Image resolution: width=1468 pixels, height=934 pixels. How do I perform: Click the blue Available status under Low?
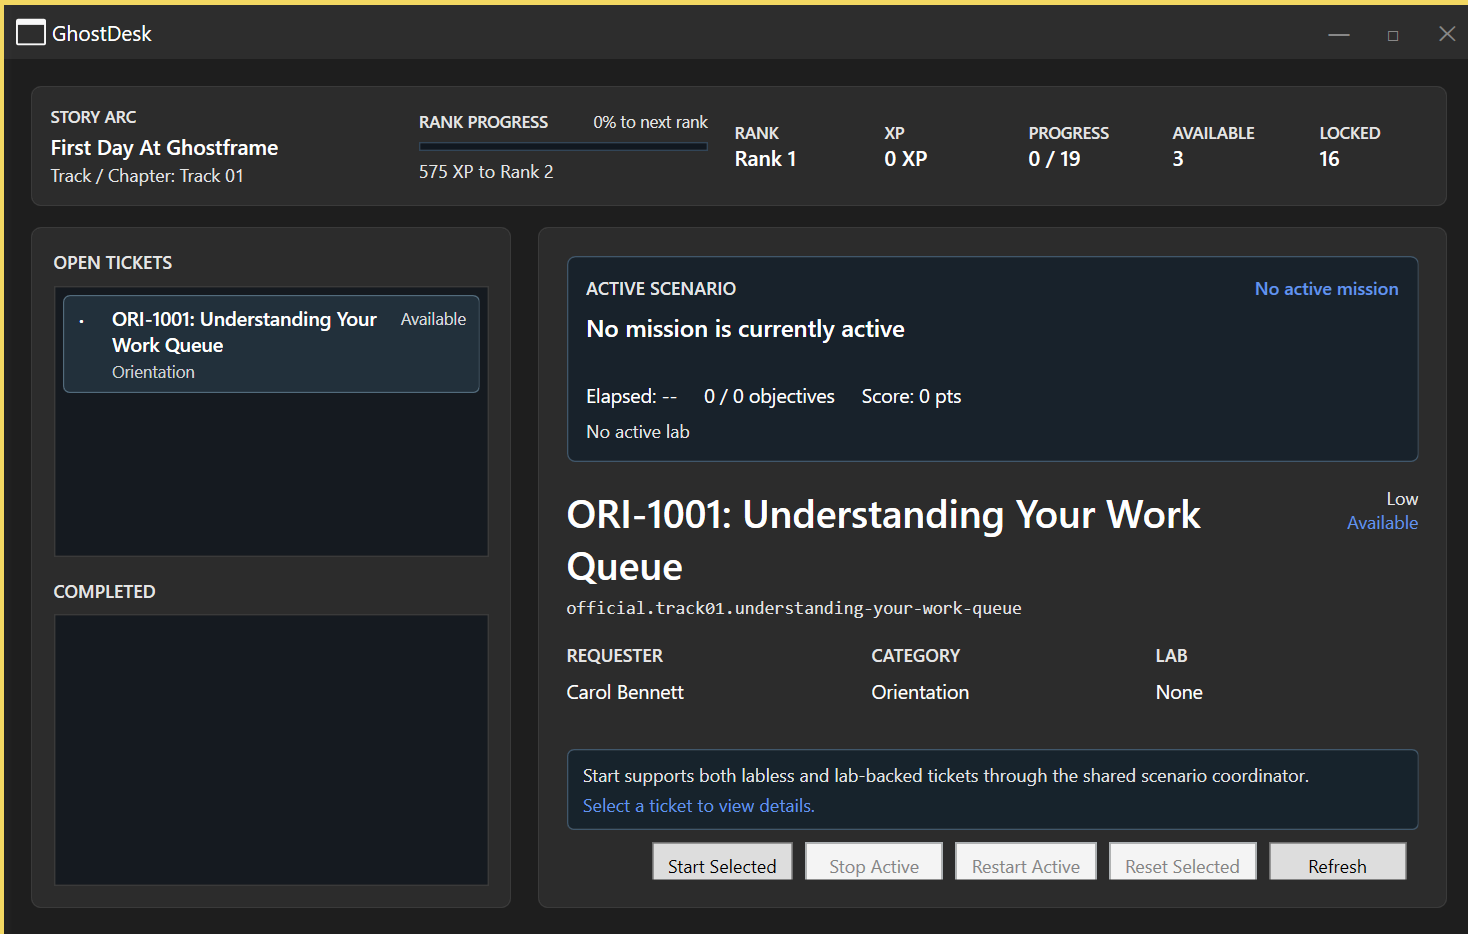tap(1382, 523)
